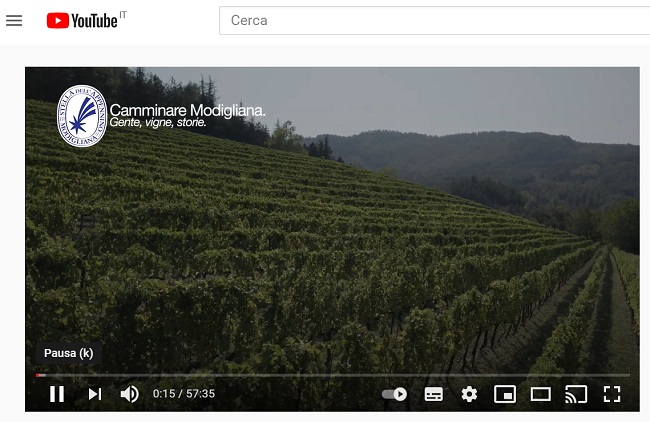Switch to the miniplayer
650x422 pixels.
(x=505, y=394)
